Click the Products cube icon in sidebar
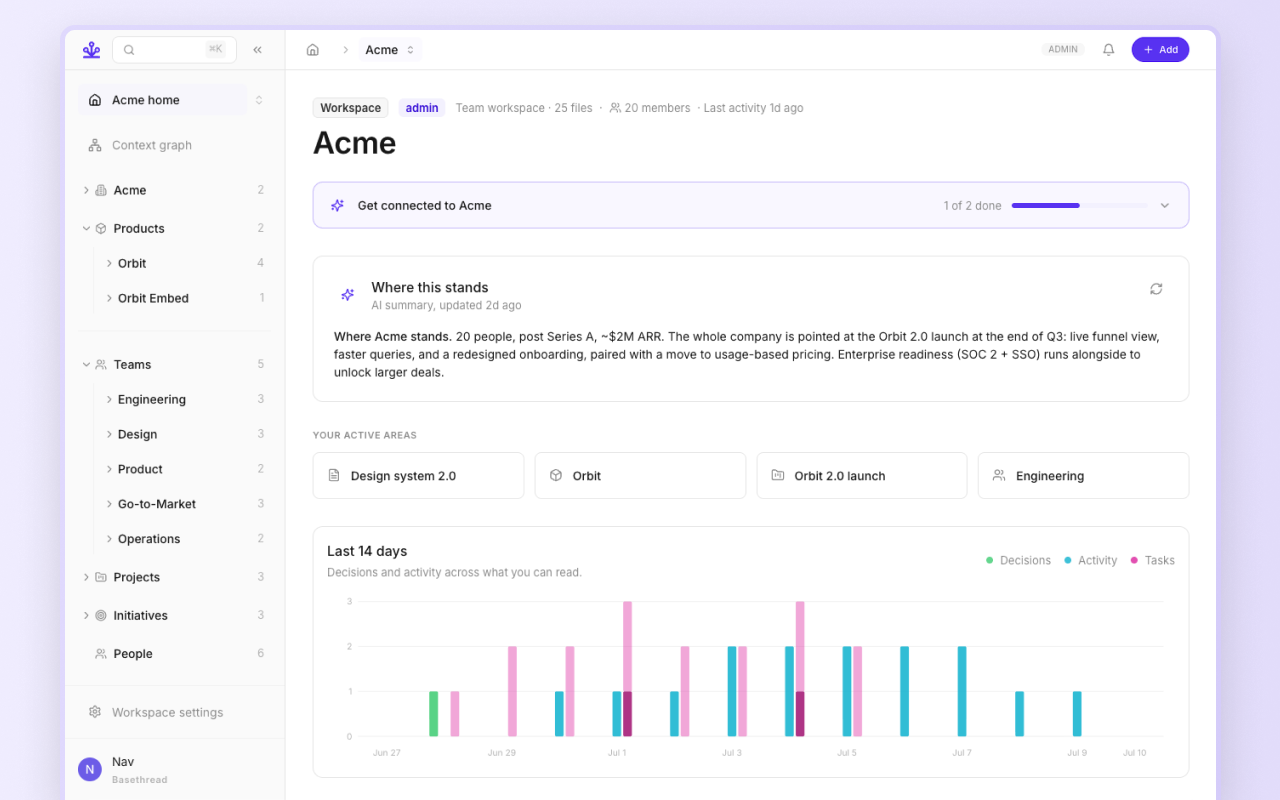This screenshot has height=800, width=1280. tap(100, 229)
